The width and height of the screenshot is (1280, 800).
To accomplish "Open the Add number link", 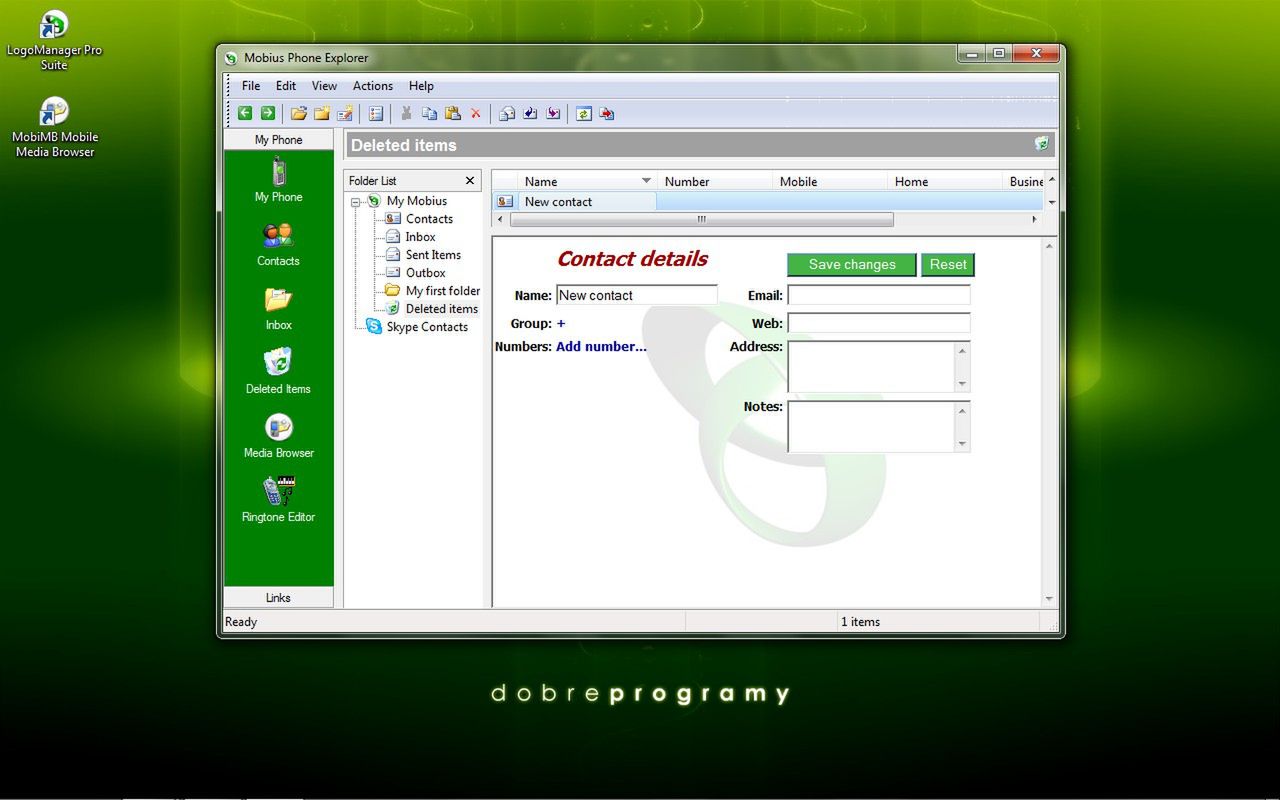I will click(x=600, y=346).
